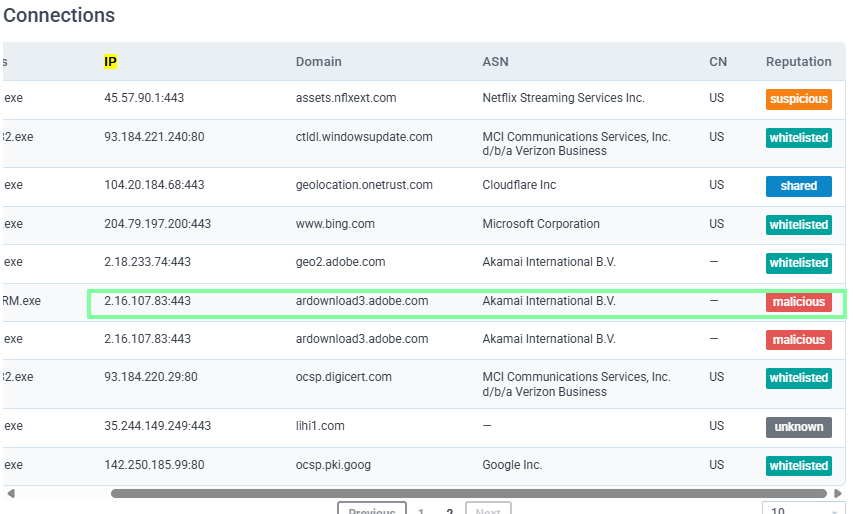The image size is (853, 514).
Task: Go to the Previous page
Action: coord(372,509)
